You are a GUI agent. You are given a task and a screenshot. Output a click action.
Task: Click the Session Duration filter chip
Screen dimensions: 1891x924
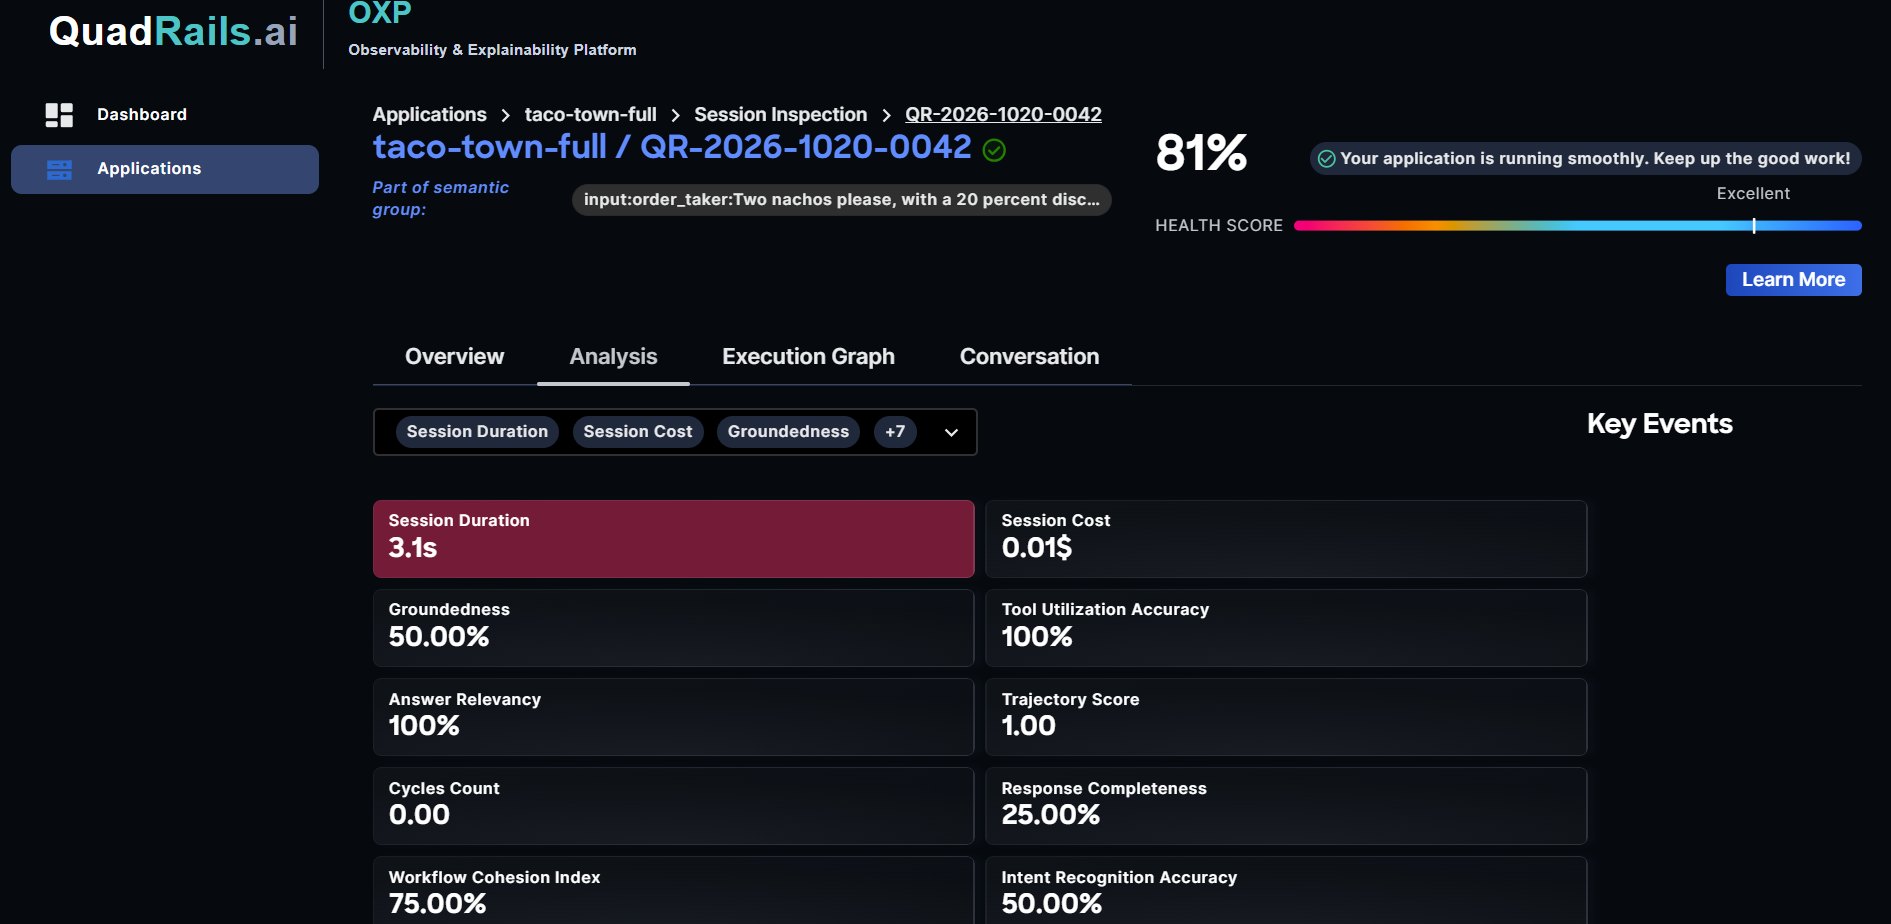coord(477,432)
